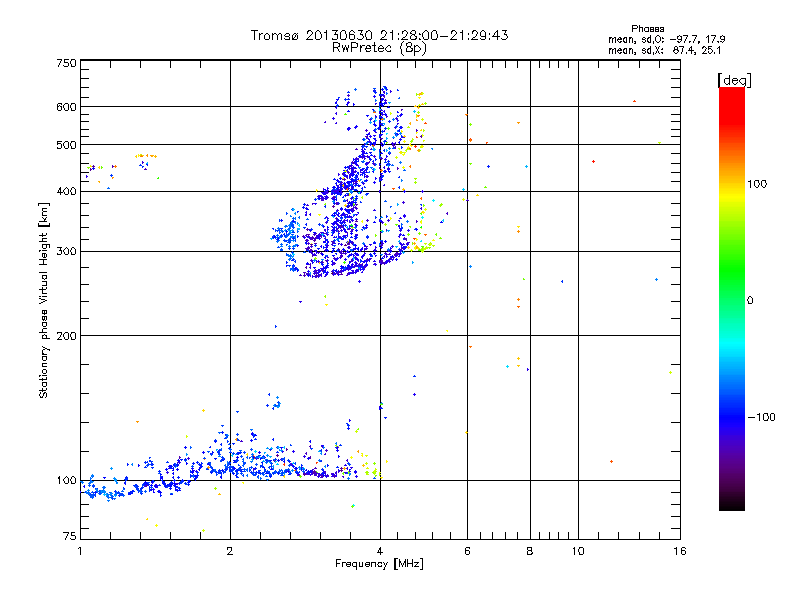800x600 pixels.
Task: Click the colorbar phase scale
Action: click(x=732, y=298)
